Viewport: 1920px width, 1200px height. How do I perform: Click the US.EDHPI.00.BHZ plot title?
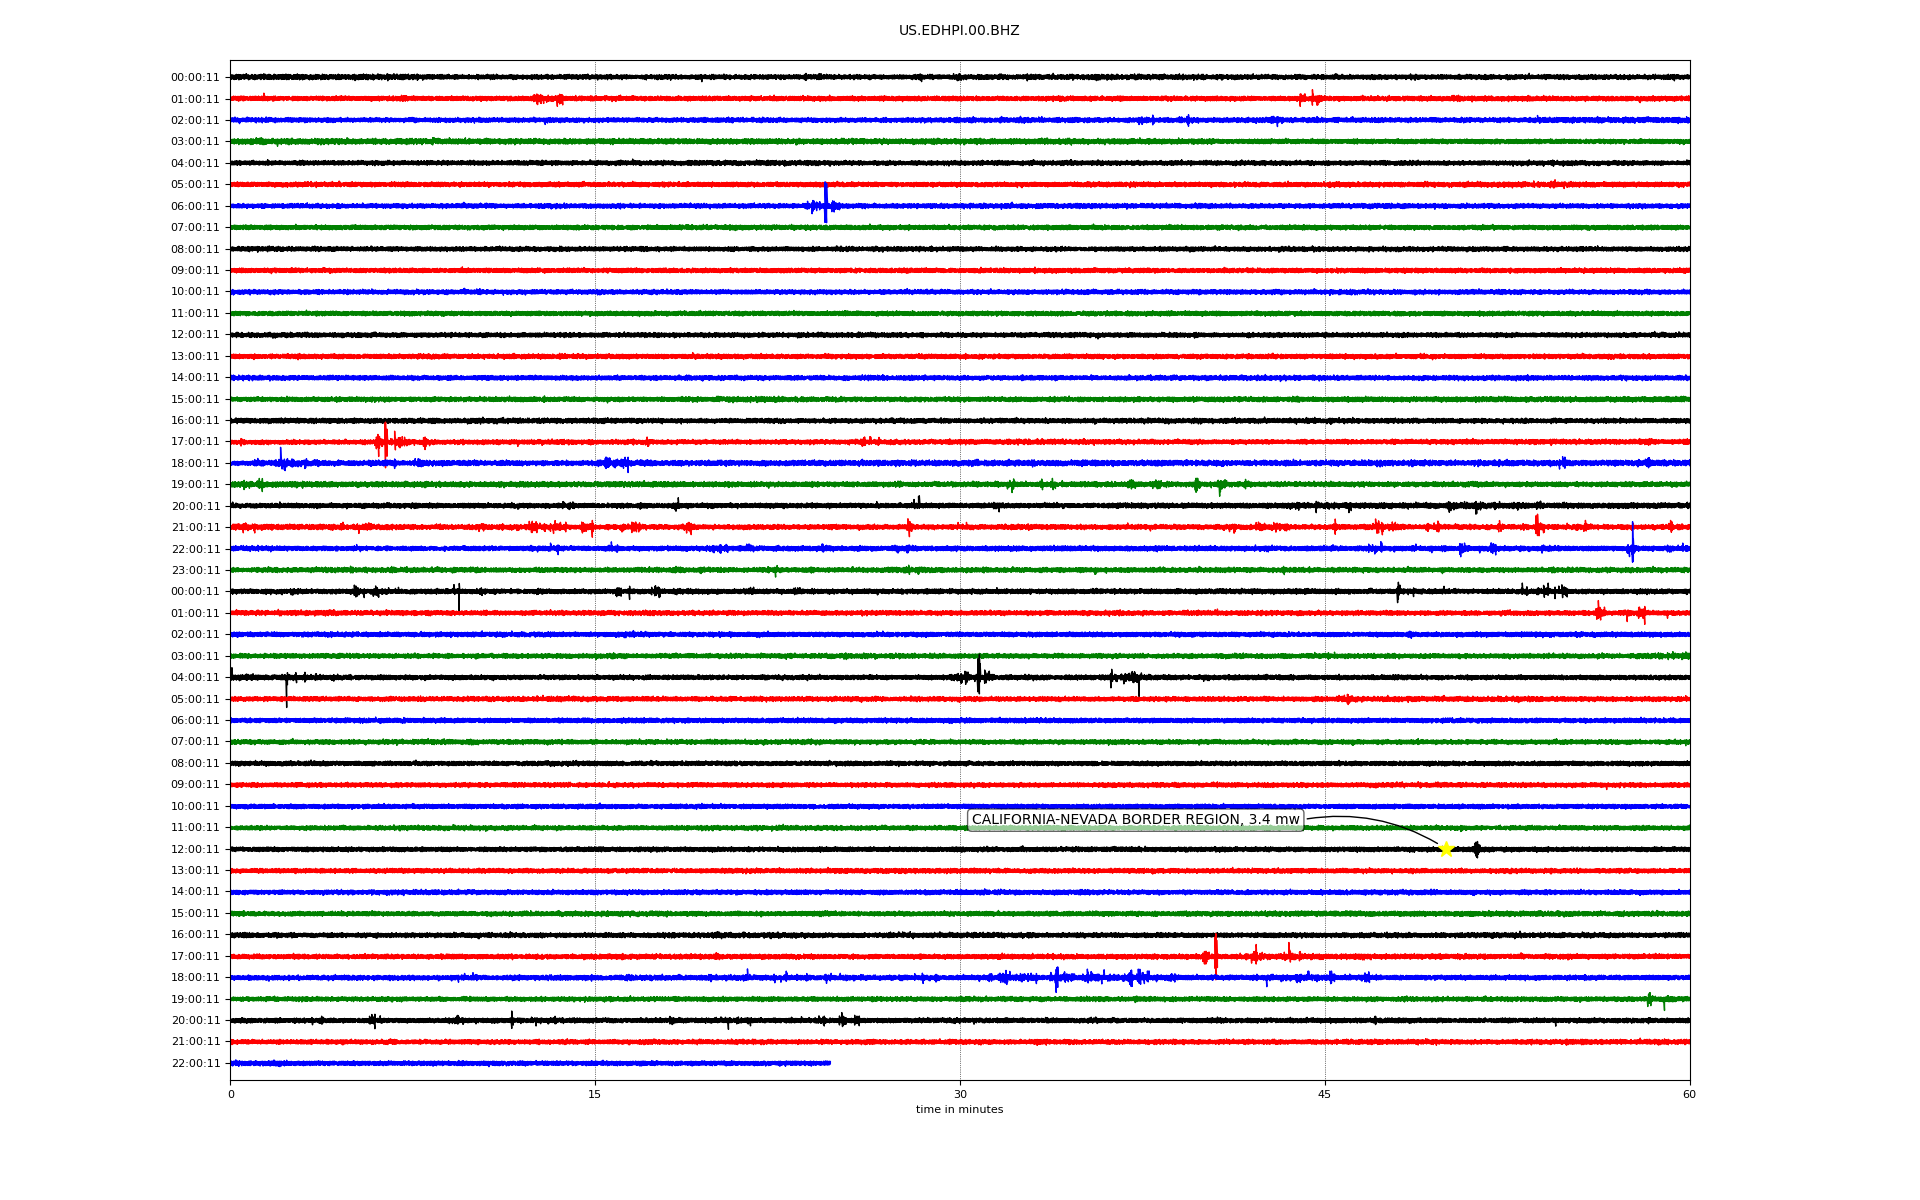click(959, 31)
